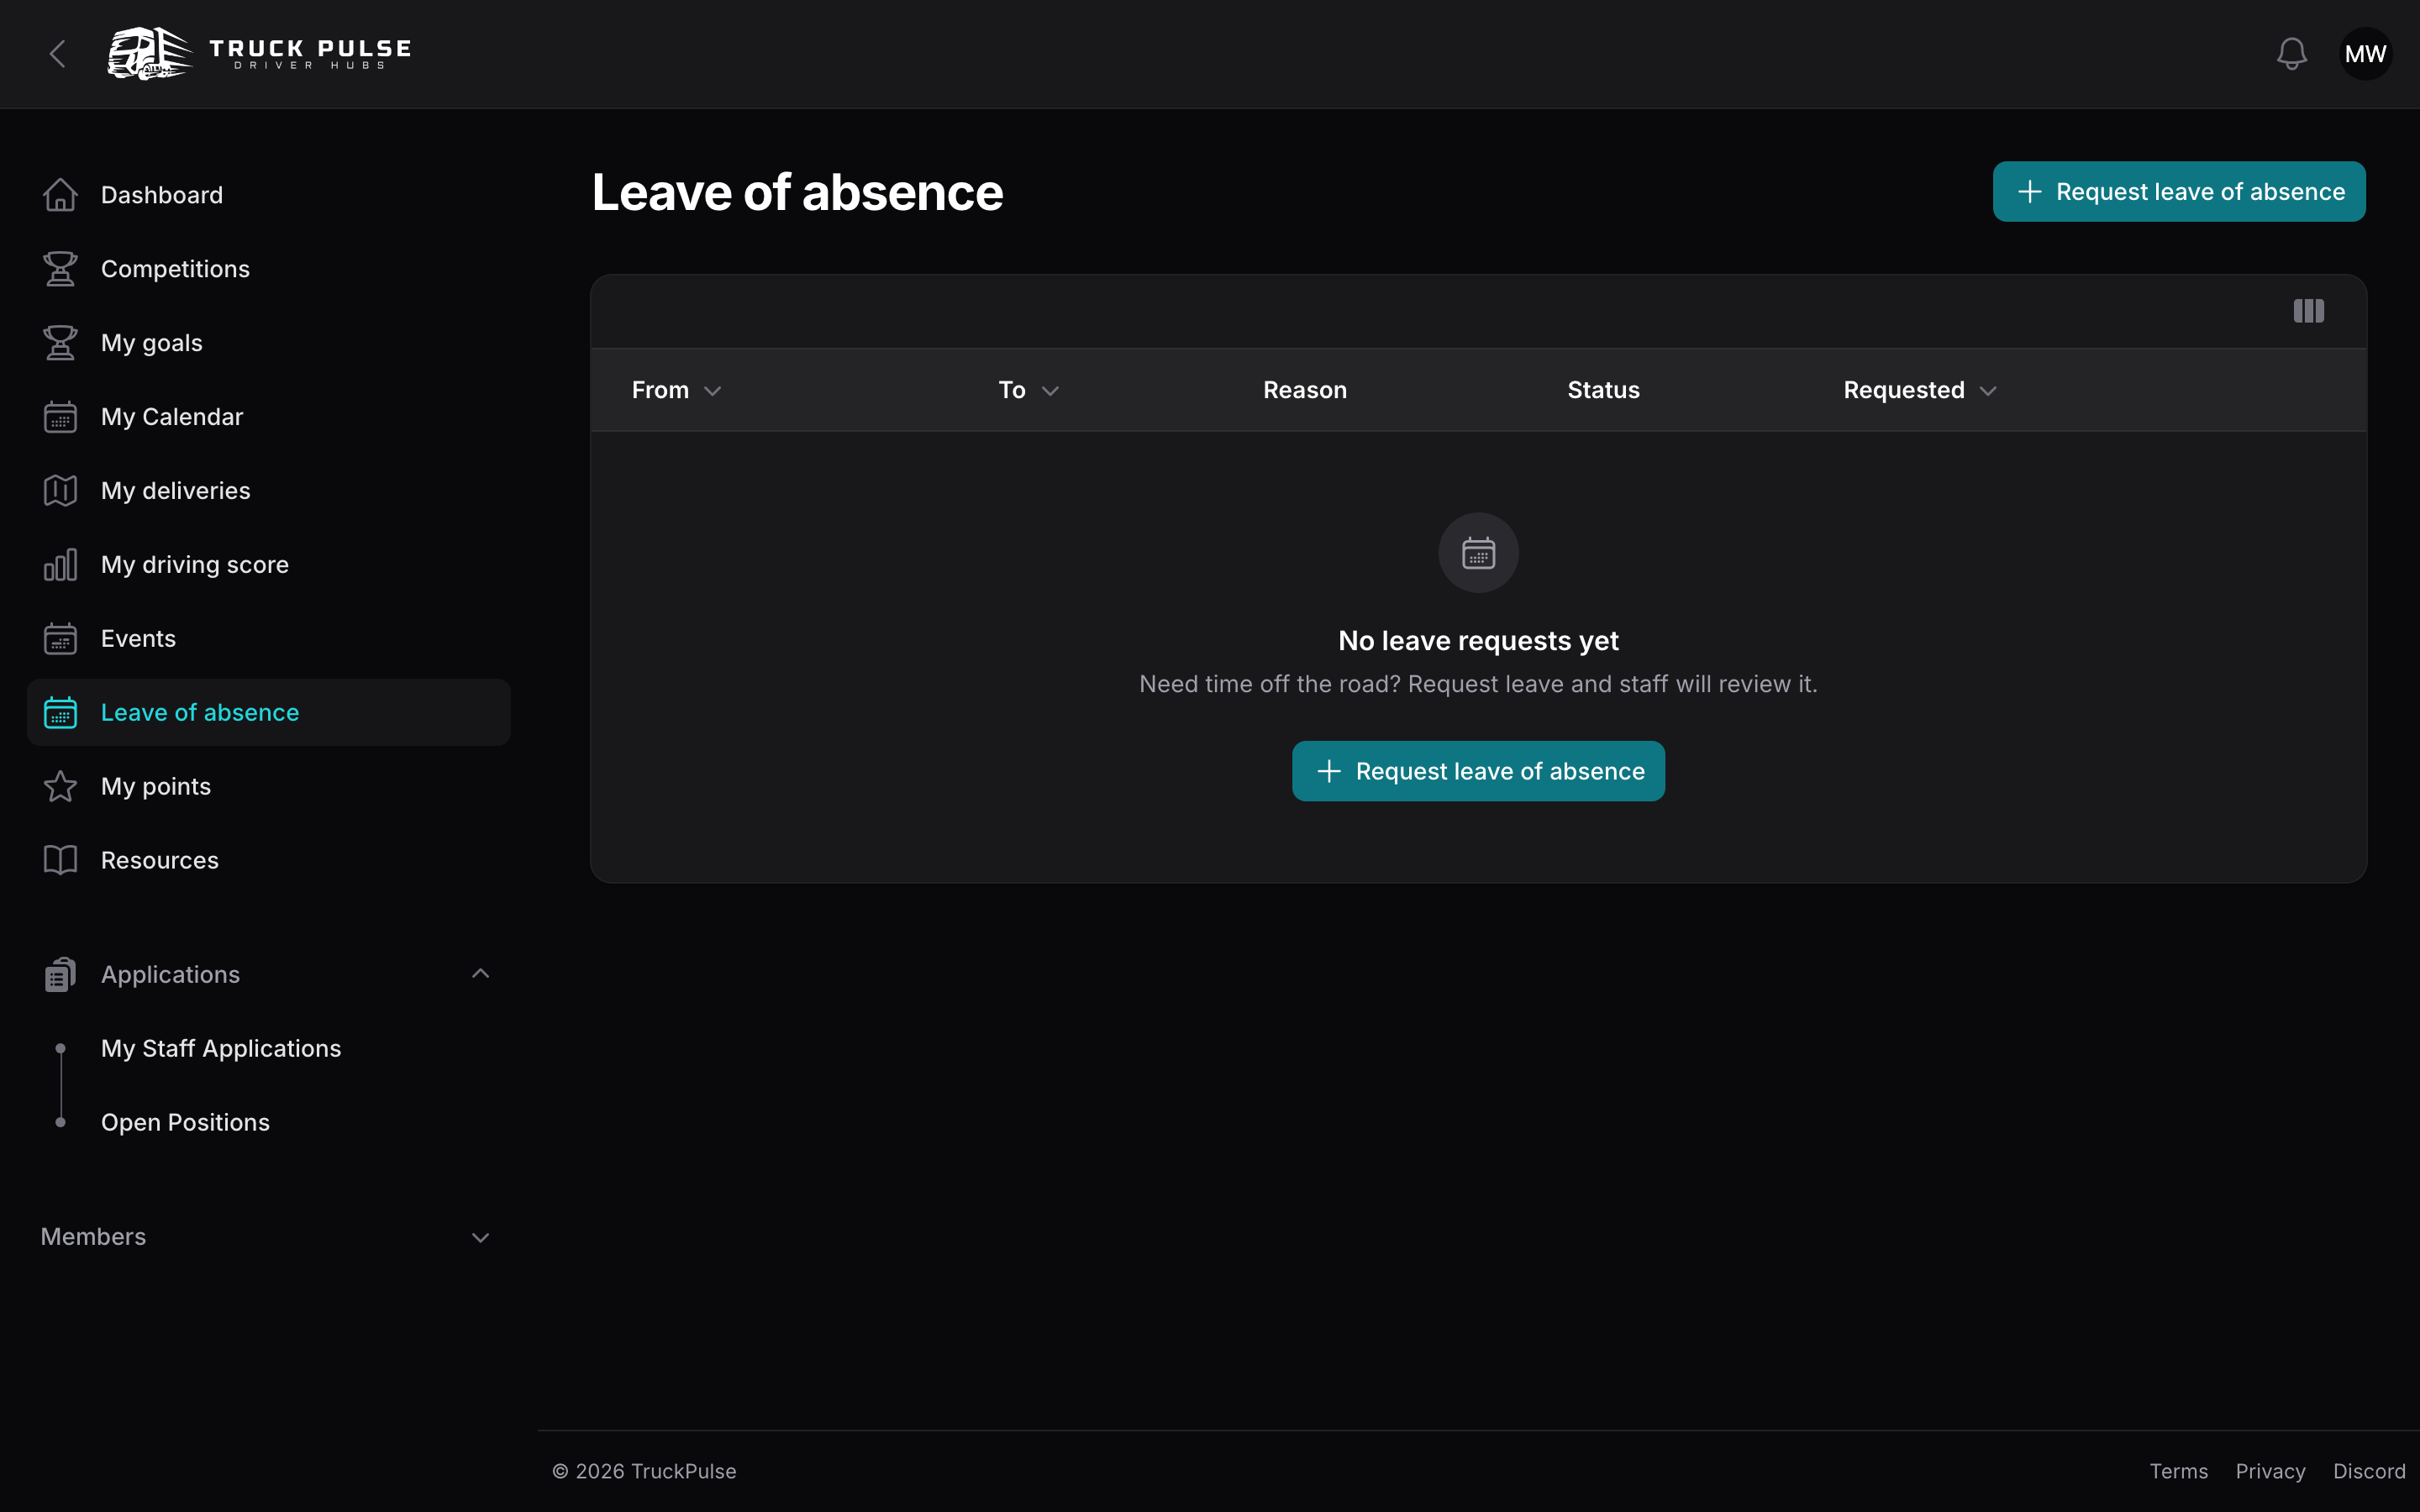
Task: Open the Discord link
Action: (2369, 1471)
